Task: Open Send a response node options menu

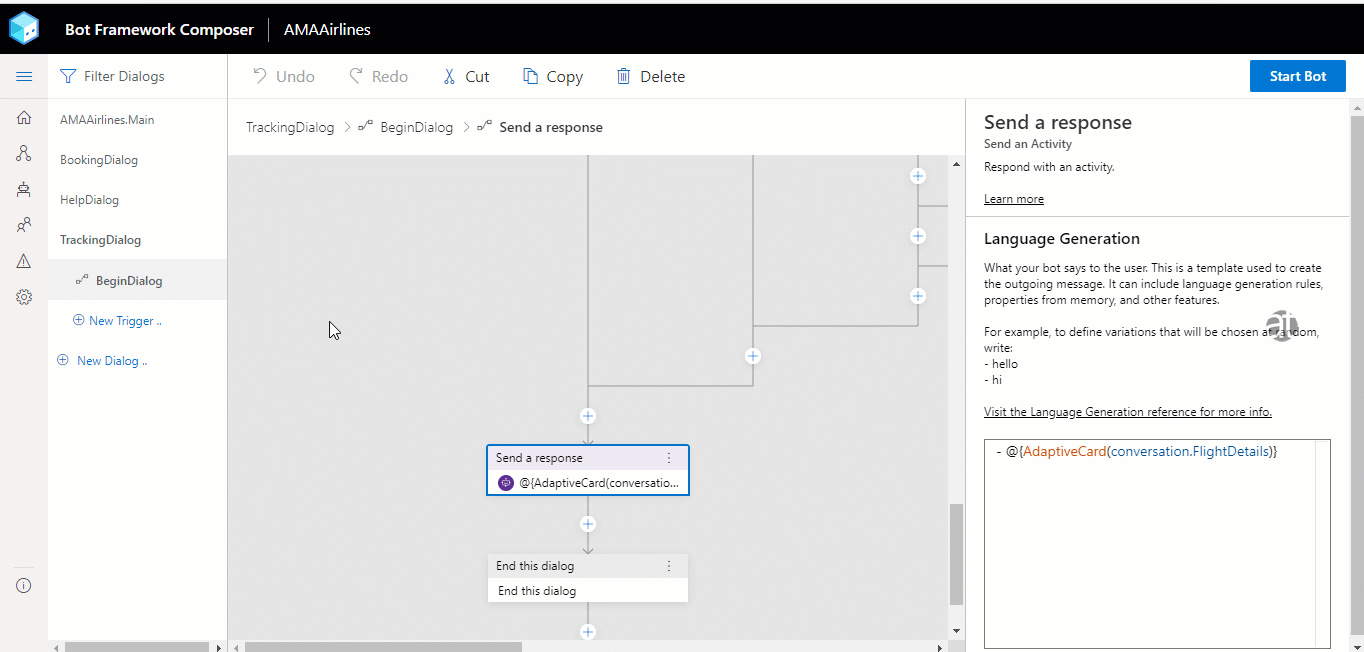Action: coord(669,458)
